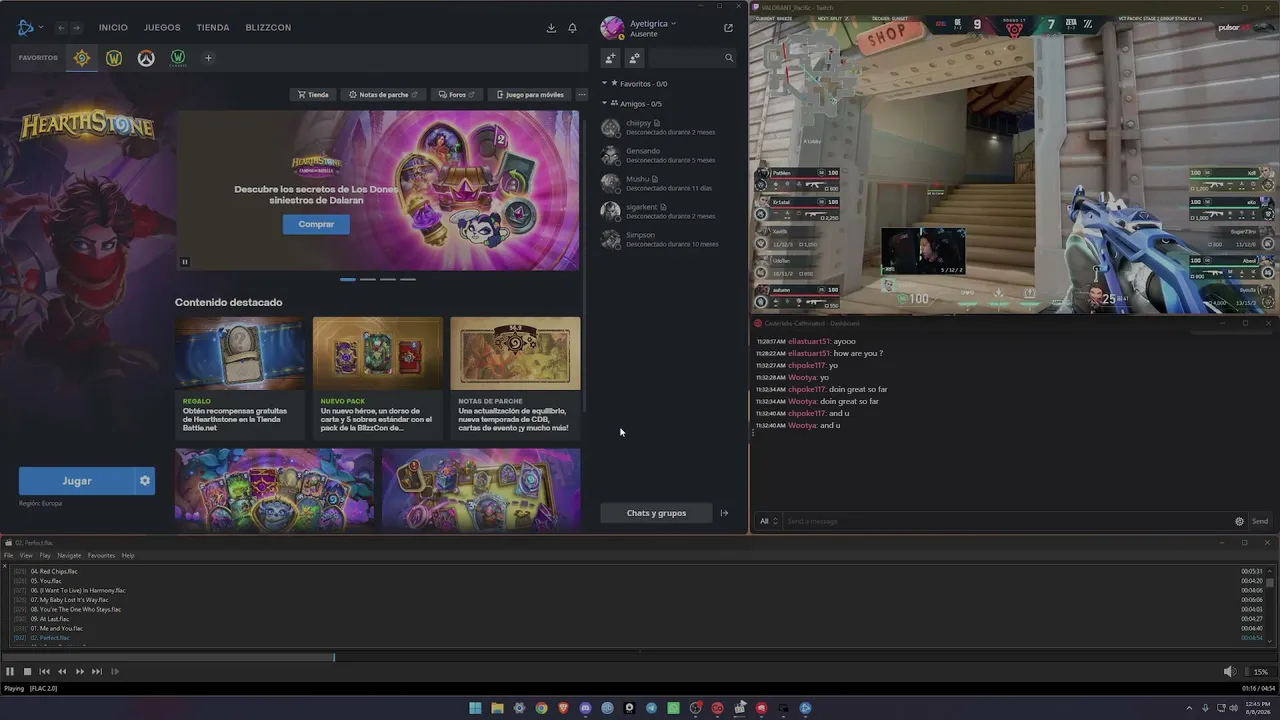Click the Add Friend icon
The image size is (1280, 720).
click(610, 58)
